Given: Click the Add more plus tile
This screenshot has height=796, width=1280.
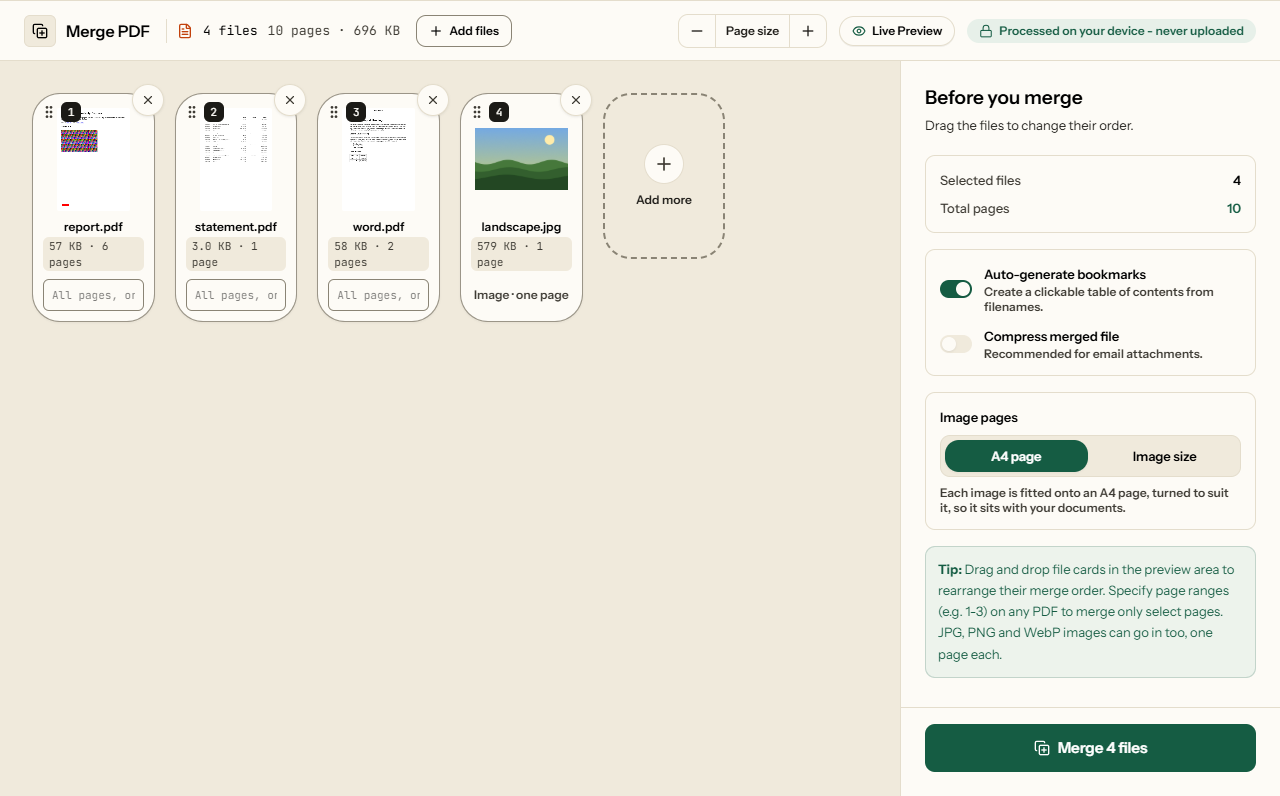Looking at the screenshot, I should 664,176.
